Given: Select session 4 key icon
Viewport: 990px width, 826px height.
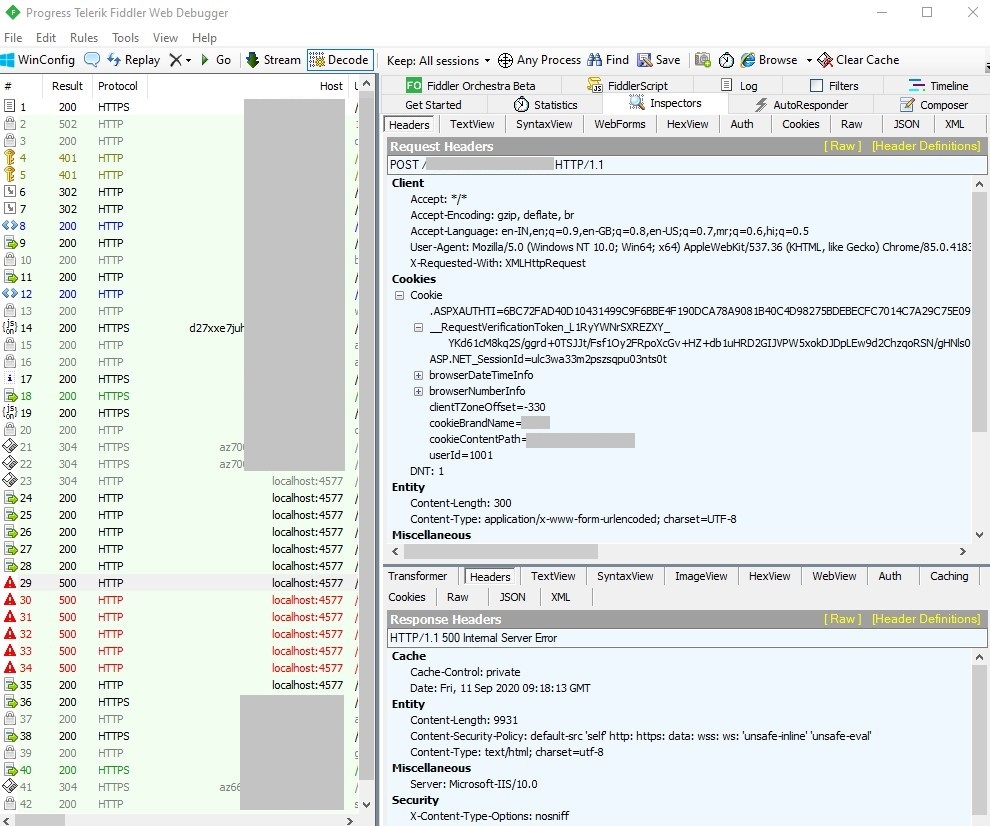Looking at the screenshot, I should 9,158.
